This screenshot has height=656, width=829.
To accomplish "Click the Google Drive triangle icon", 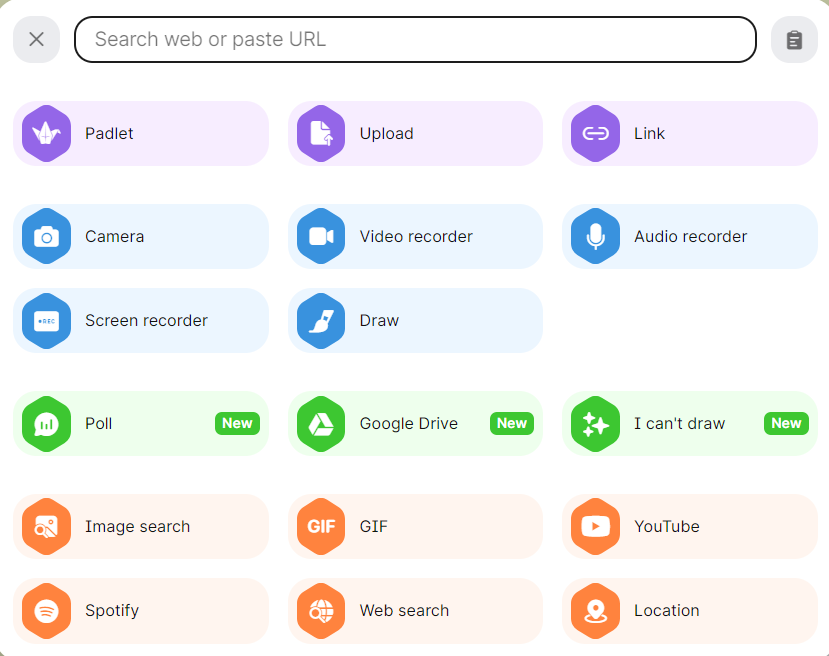I will 321,423.
